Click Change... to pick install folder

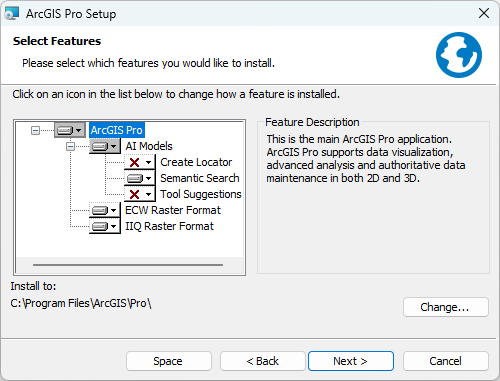446,307
